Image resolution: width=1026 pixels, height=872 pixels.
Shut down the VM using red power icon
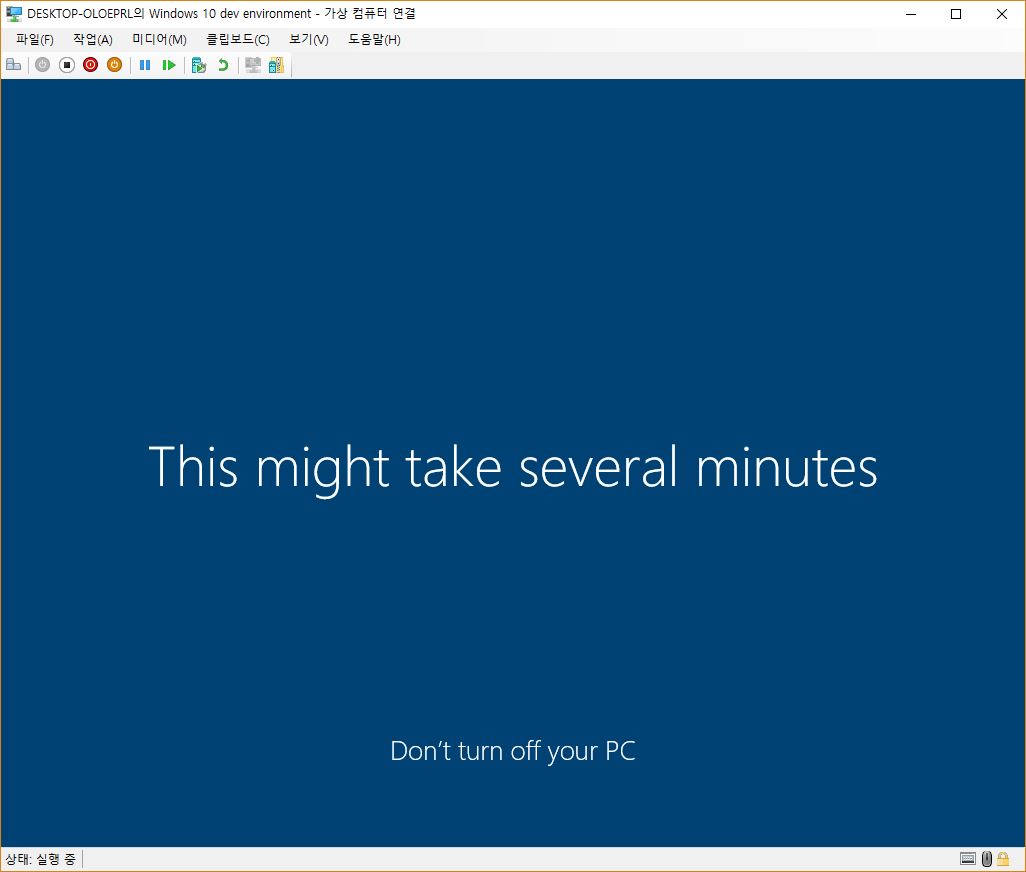[90, 65]
